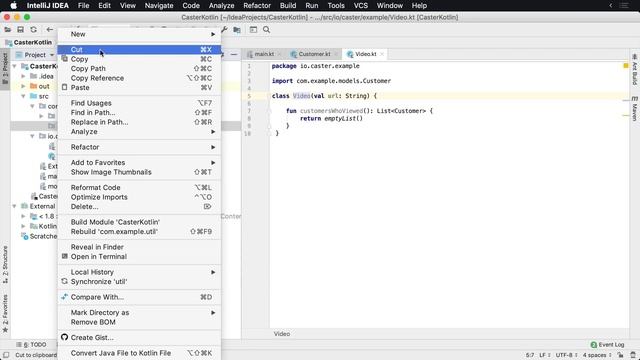
Task: Open Mark Directory as submenu
Action: tap(139, 313)
